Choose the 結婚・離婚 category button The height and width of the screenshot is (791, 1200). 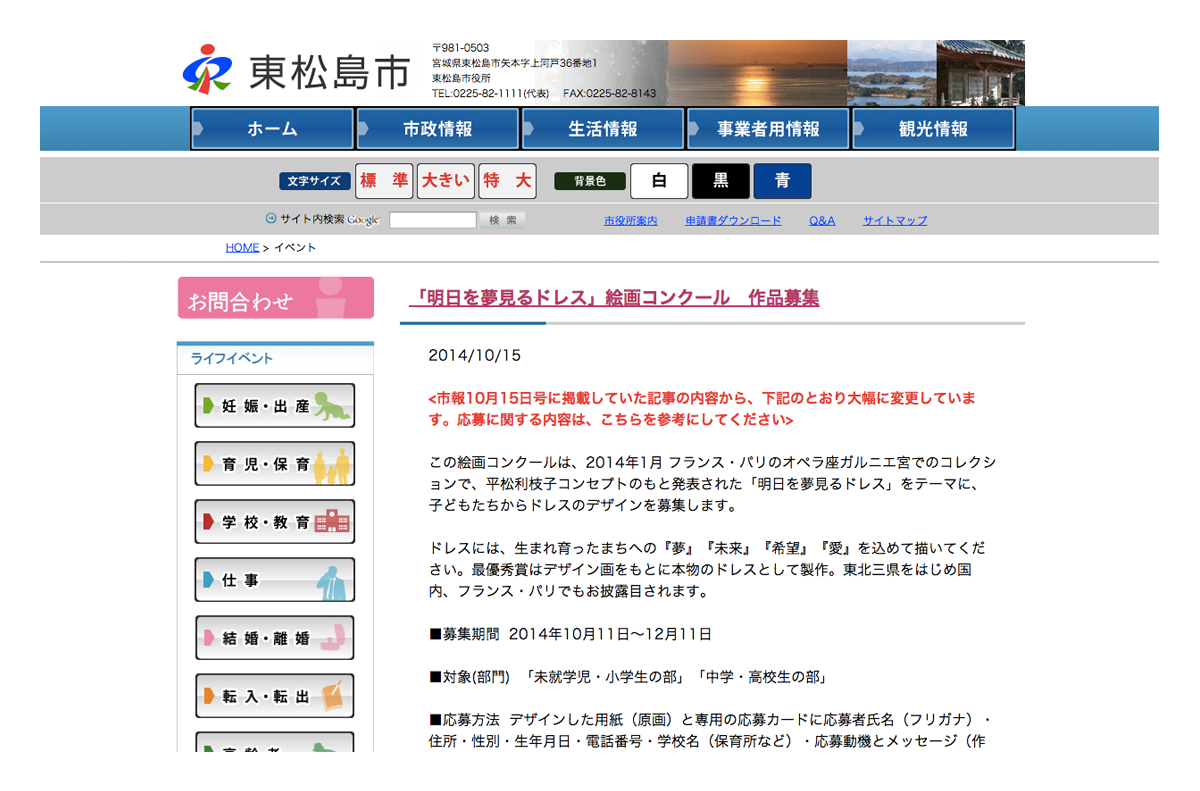pos(274,638)
